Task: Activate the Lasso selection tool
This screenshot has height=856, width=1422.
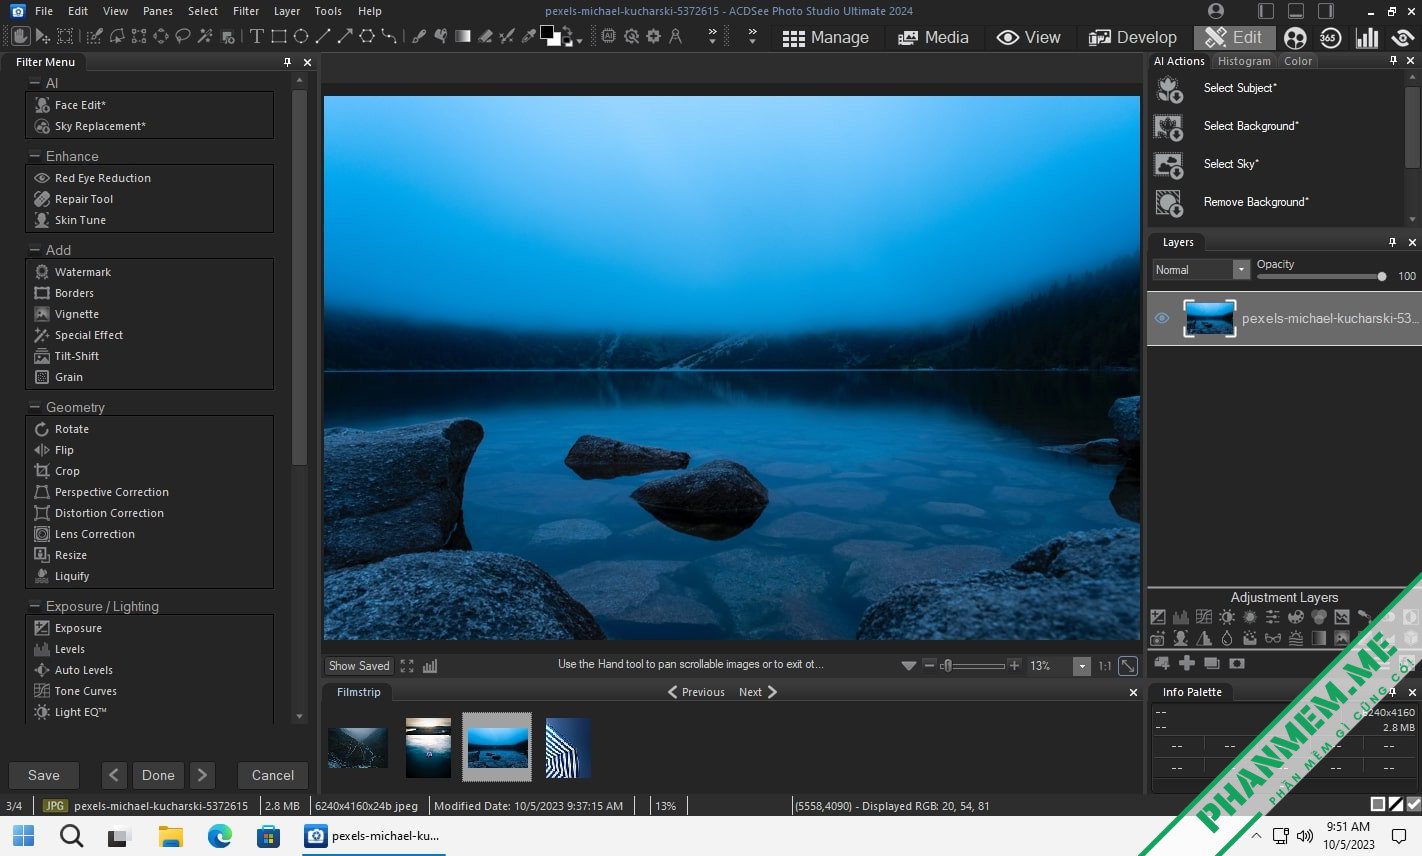Action: click(x=183, y=37)
